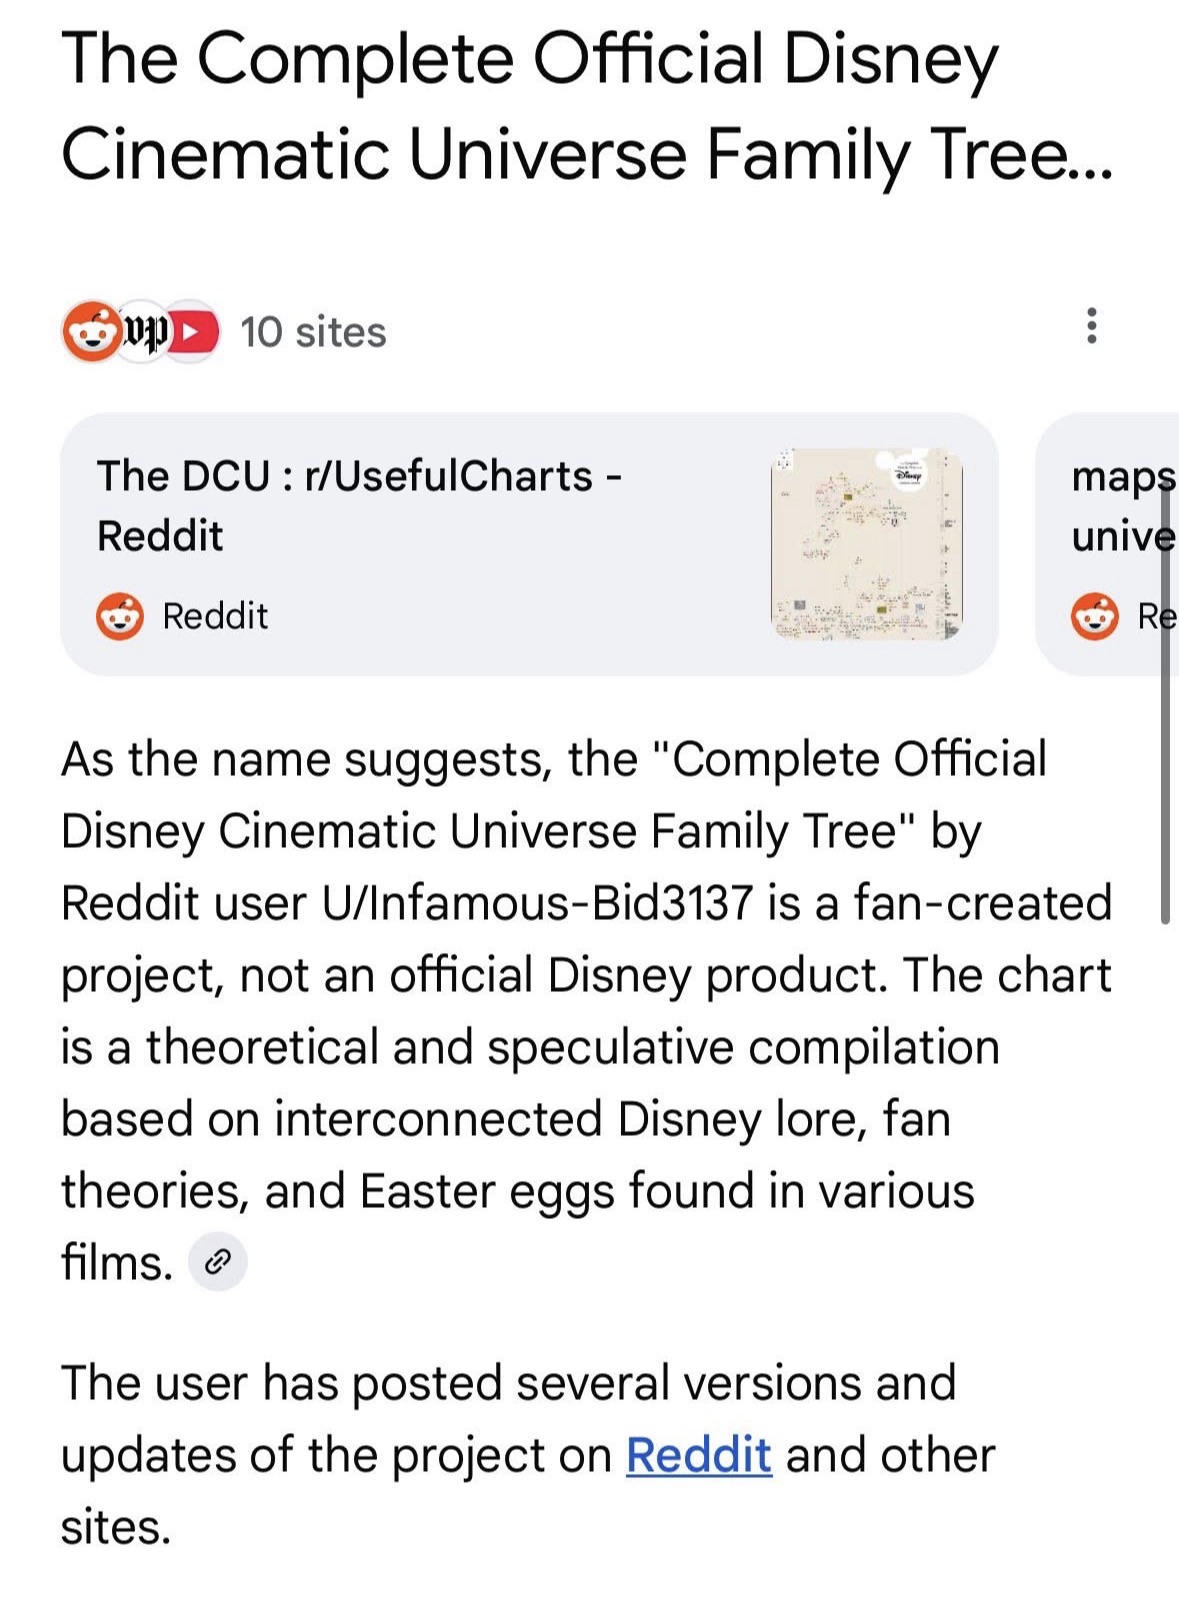Open the '10 sites' sources list
This screenshot has height=1617, width=1179.
(x=313, y=332)
